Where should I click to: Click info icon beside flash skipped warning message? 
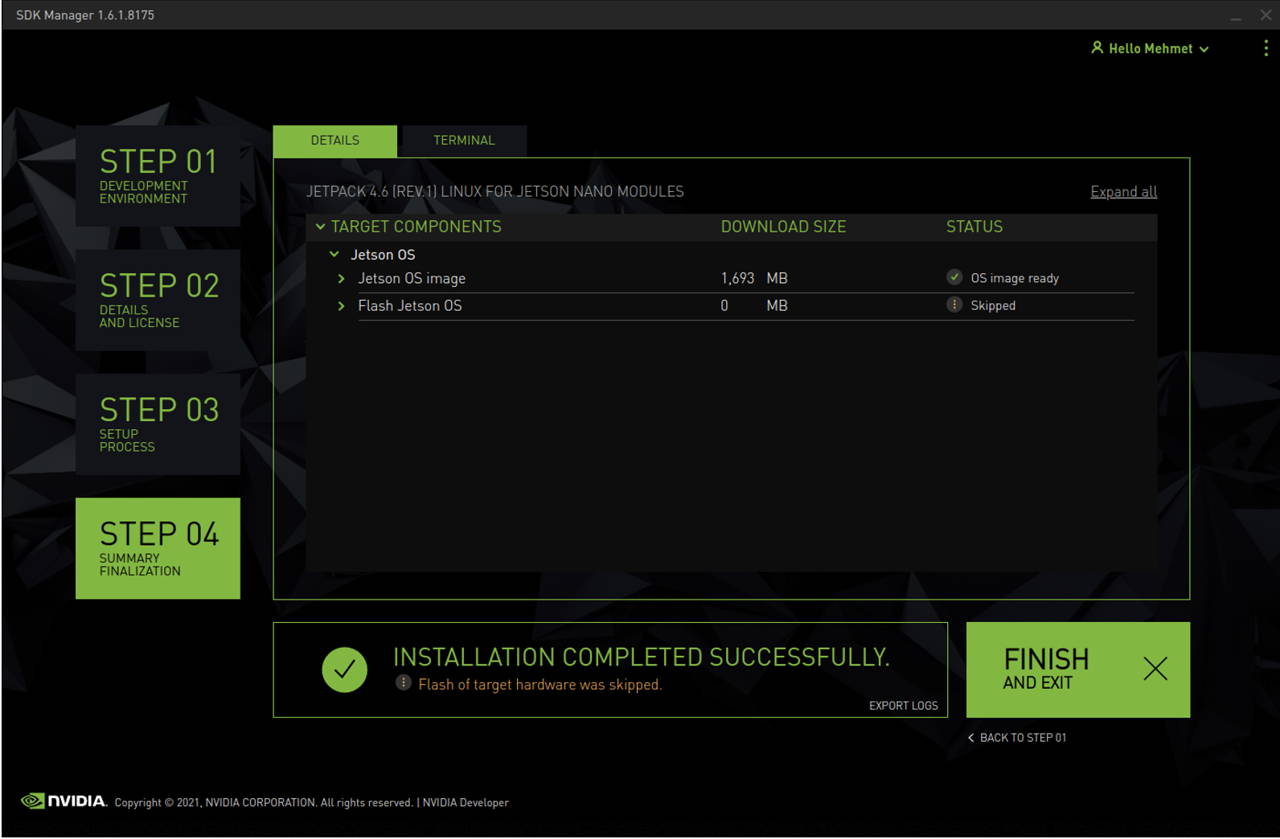click(x=404, y=684)
